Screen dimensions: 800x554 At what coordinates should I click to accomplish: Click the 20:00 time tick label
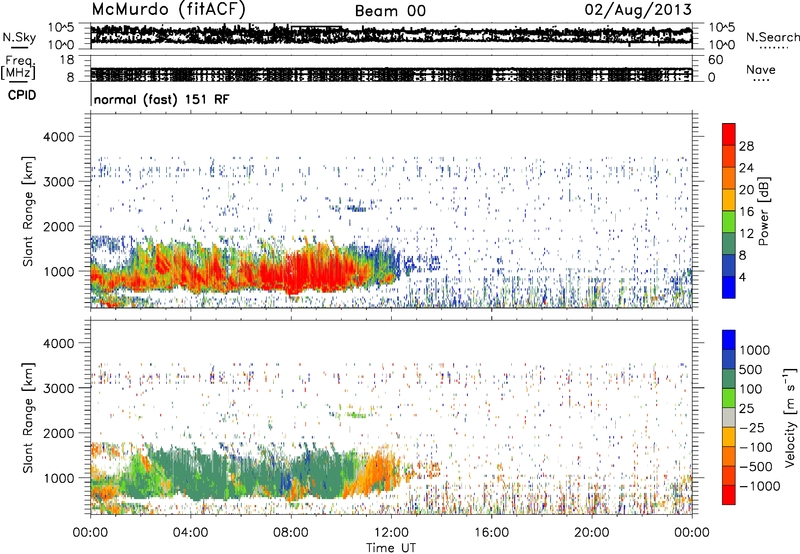[591, 533]
